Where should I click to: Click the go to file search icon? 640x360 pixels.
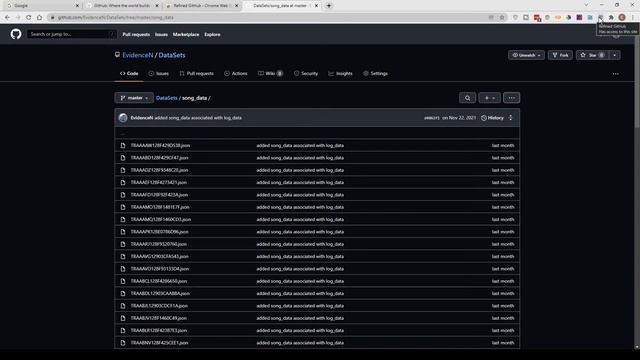pyautogui.click(x=467, y=98)
